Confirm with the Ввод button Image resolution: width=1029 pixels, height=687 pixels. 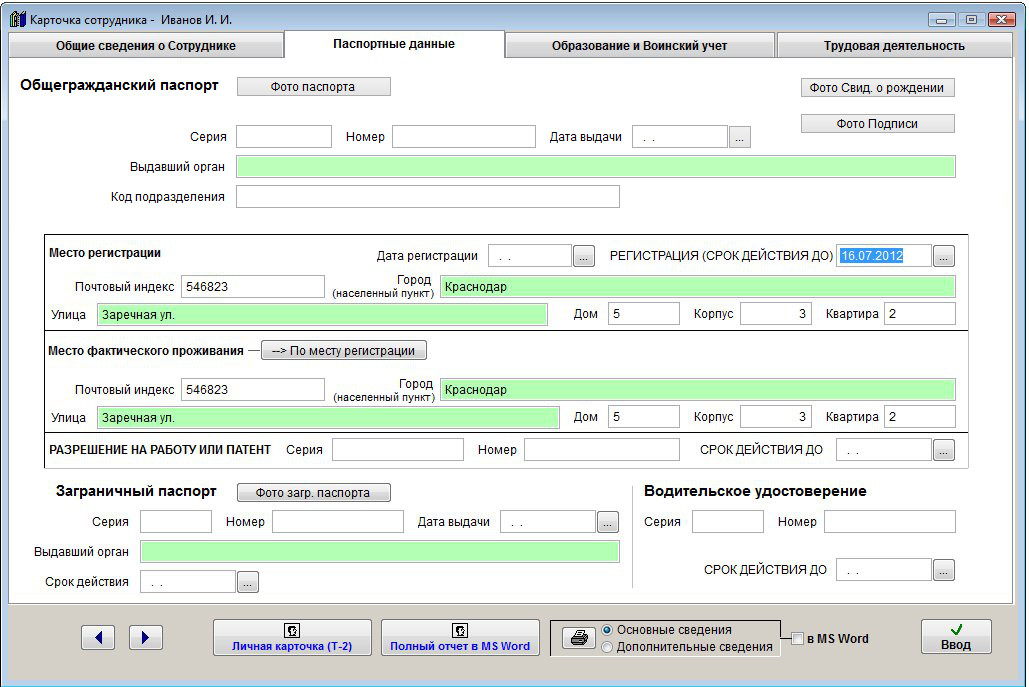click(x=956, y=637)
